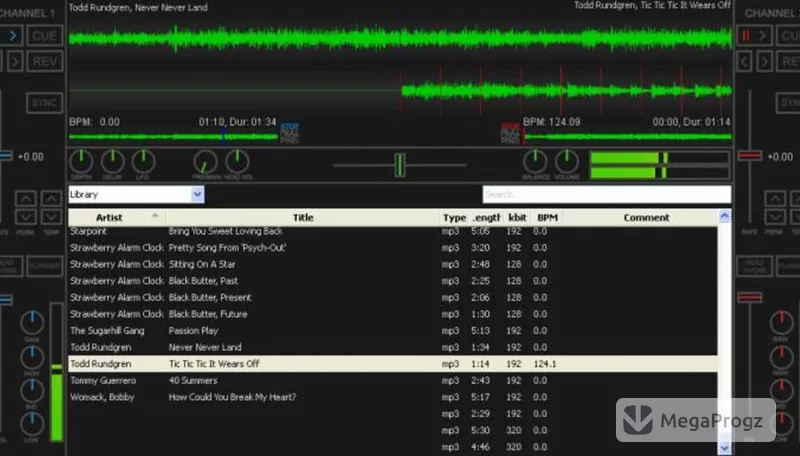Select 'Sitting On A Star' track

[x=393, y=264]
